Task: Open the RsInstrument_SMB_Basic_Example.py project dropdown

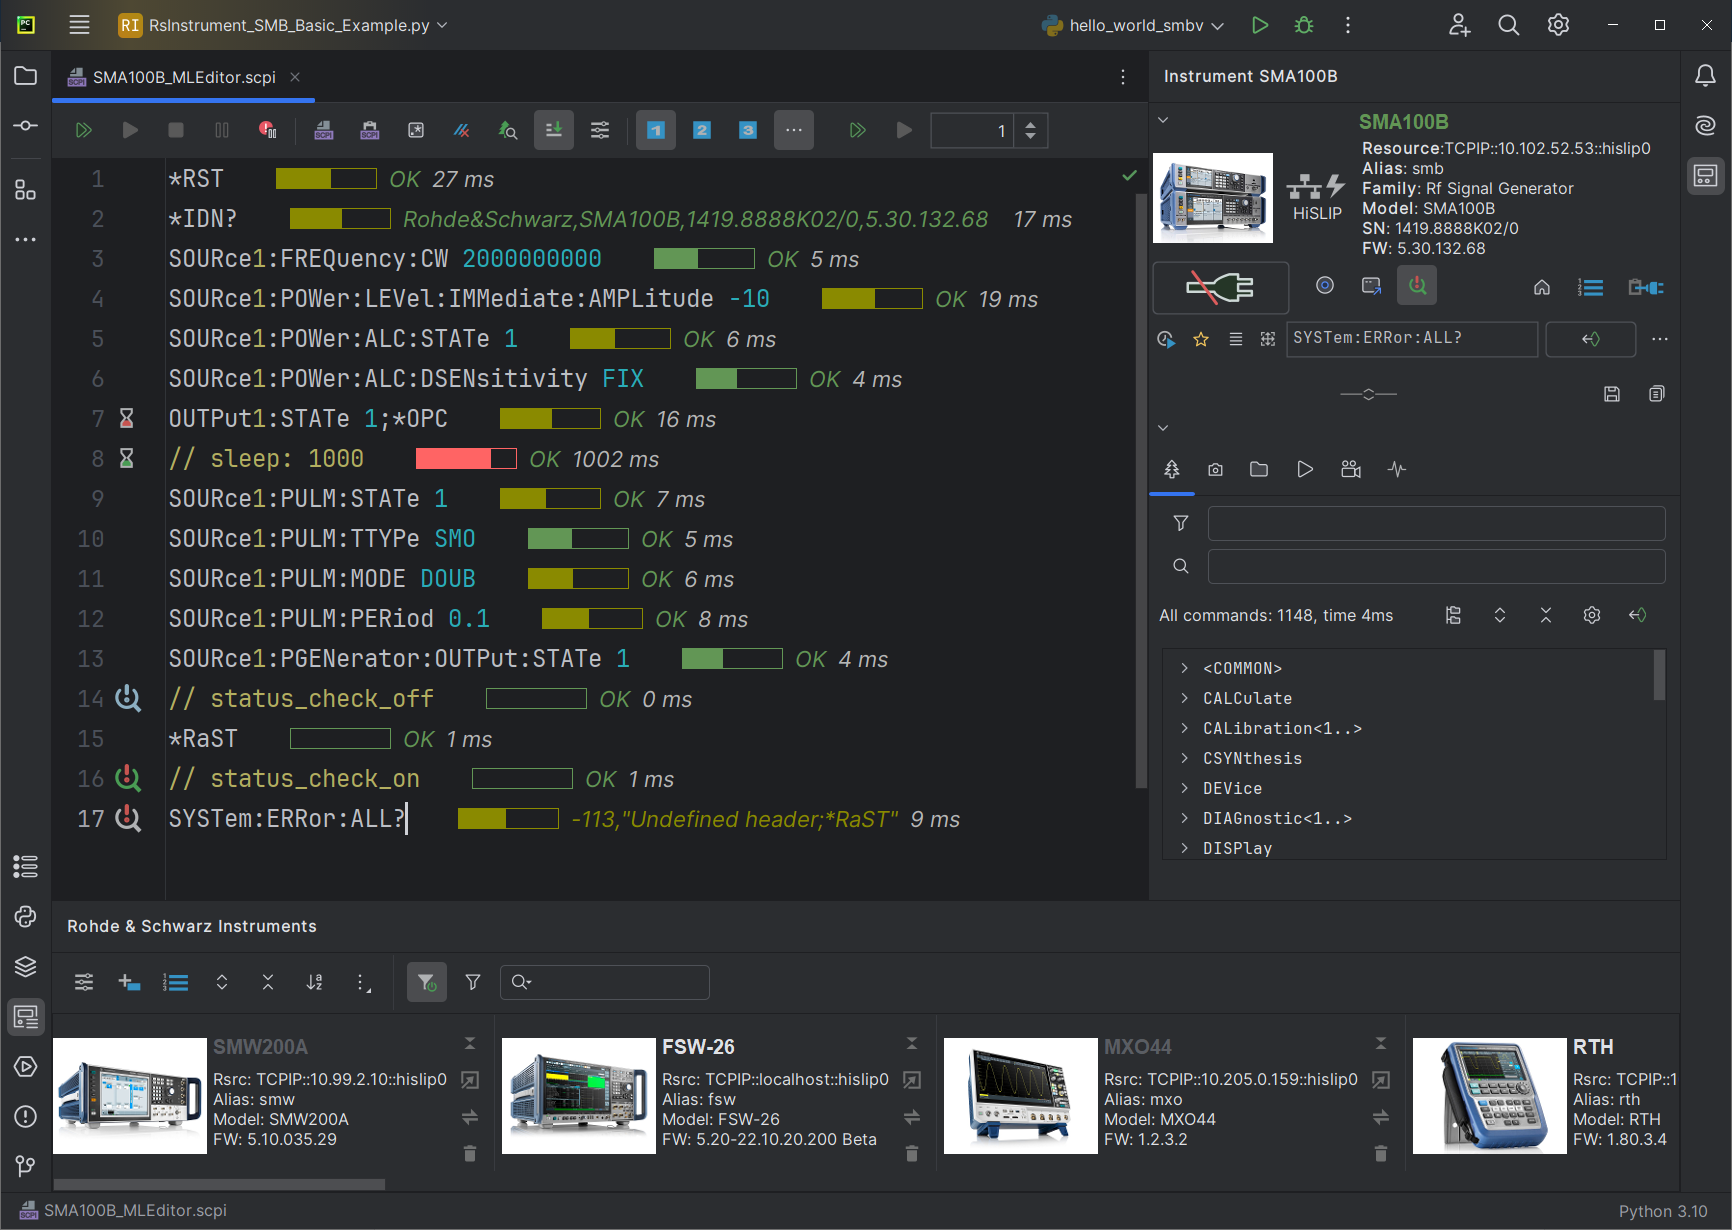Action: point(283,25)
